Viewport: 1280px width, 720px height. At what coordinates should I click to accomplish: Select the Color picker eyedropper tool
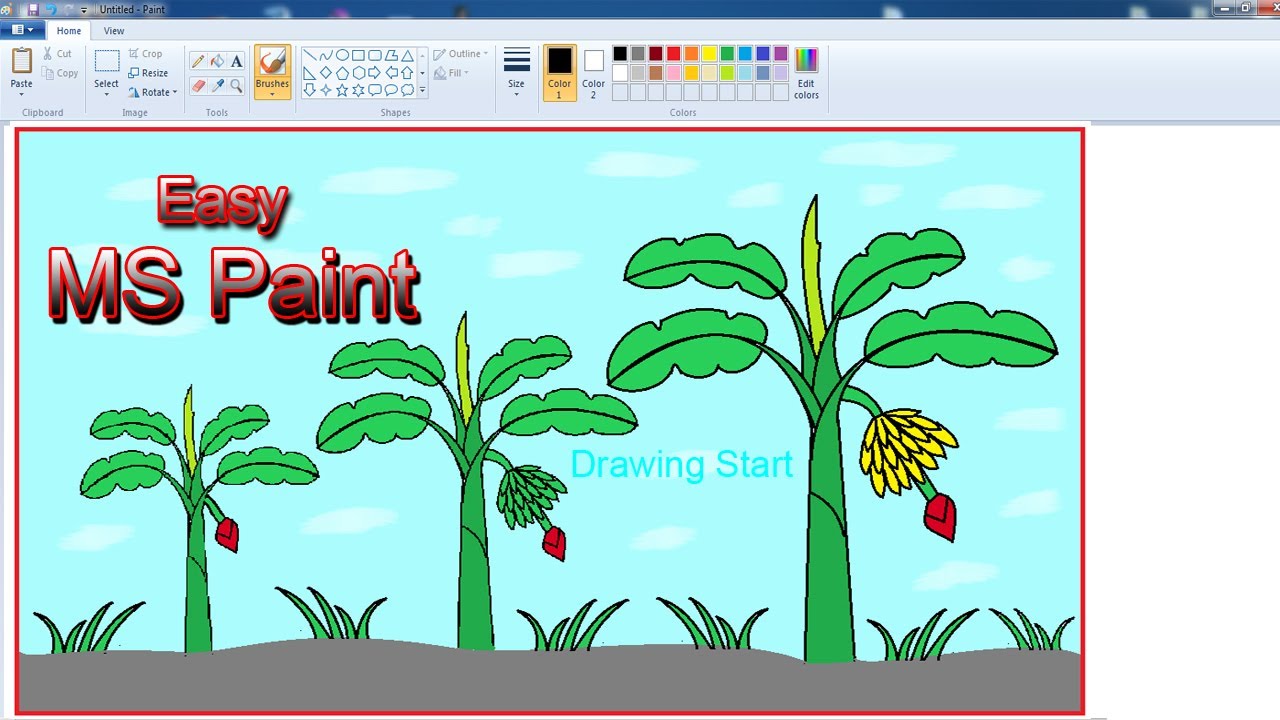(217, 86)
